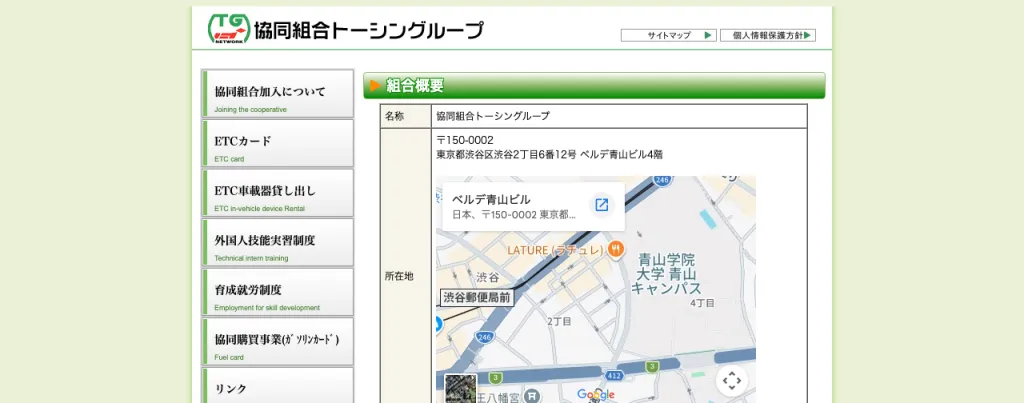Click the postal code 〒150-0002 text
1024x403 pixels.
(465, 140)
